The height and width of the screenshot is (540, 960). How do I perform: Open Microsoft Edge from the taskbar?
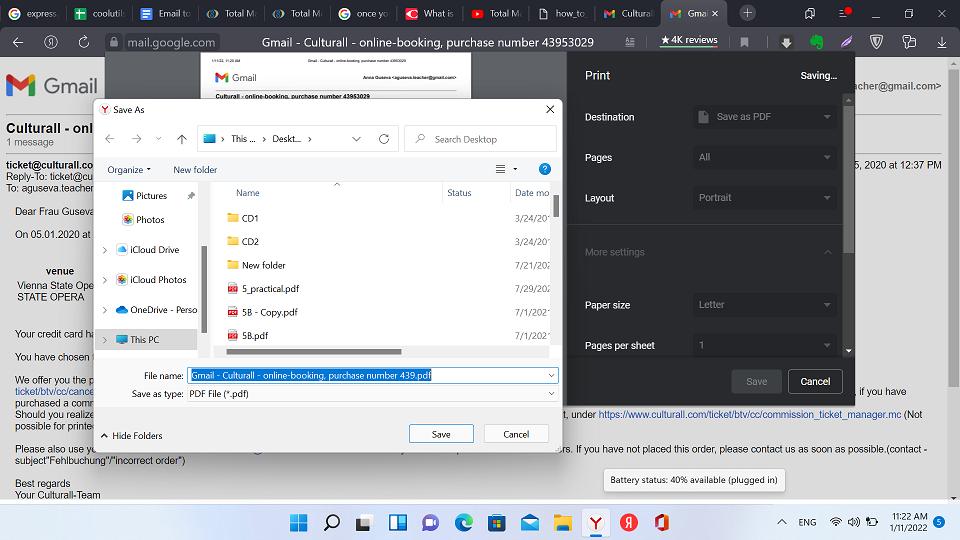463,522
